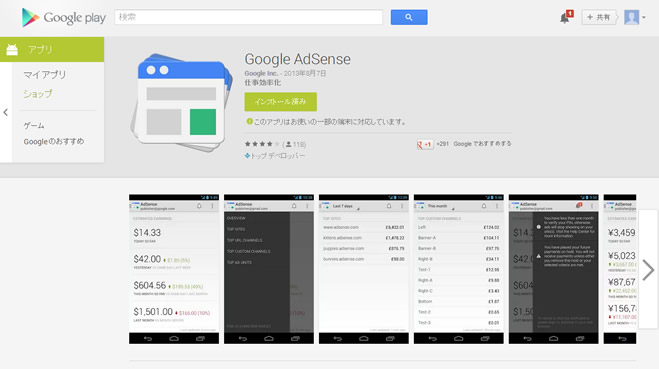Screen dimensions: 659x369
Task: Open the Last 7 days top sites screenshot
Action: pos(364,269)
